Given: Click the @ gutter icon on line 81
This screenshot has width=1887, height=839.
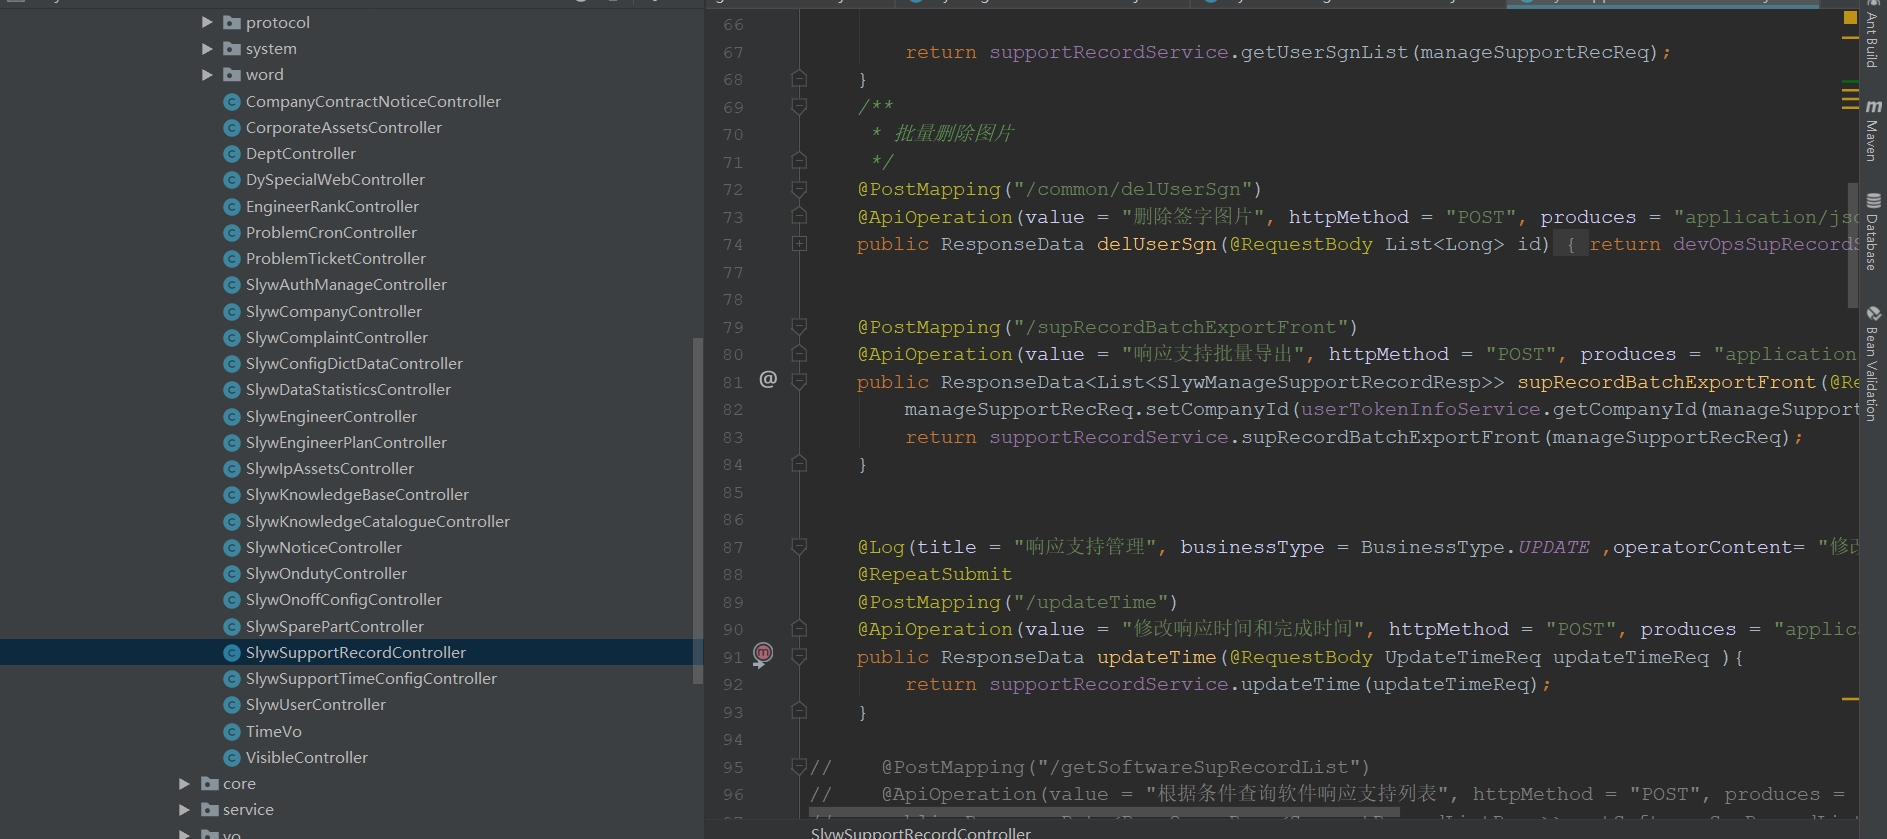Looking at the screenshot, I should [768, 379].
